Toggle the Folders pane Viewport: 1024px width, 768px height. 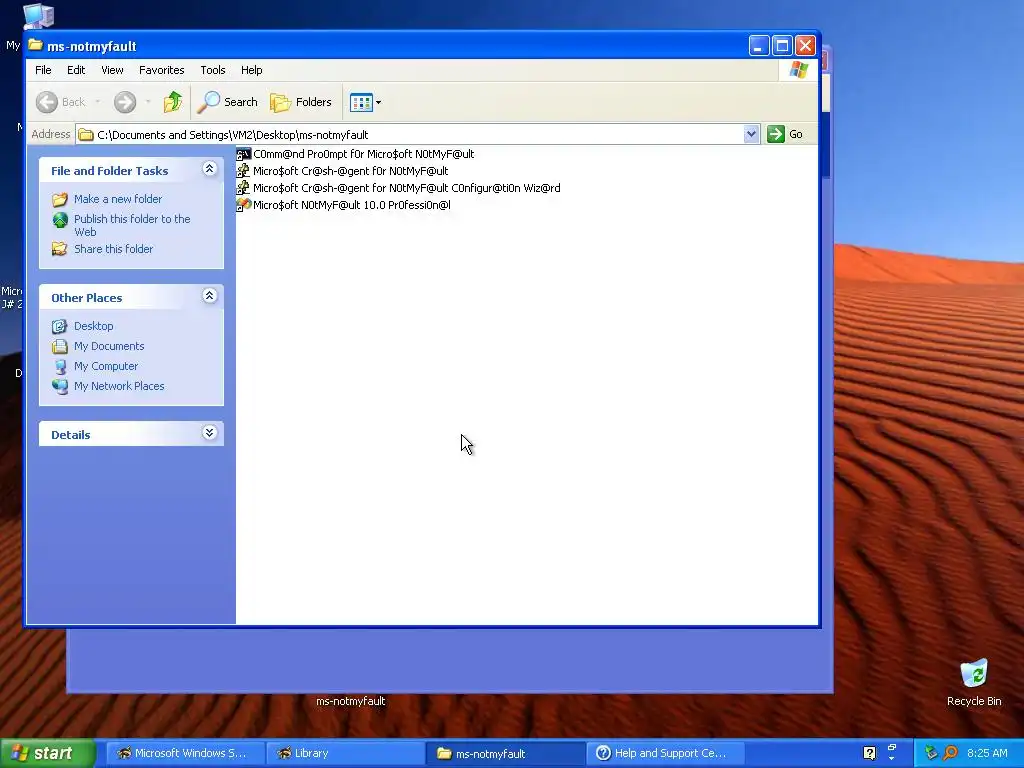point(301,102)
